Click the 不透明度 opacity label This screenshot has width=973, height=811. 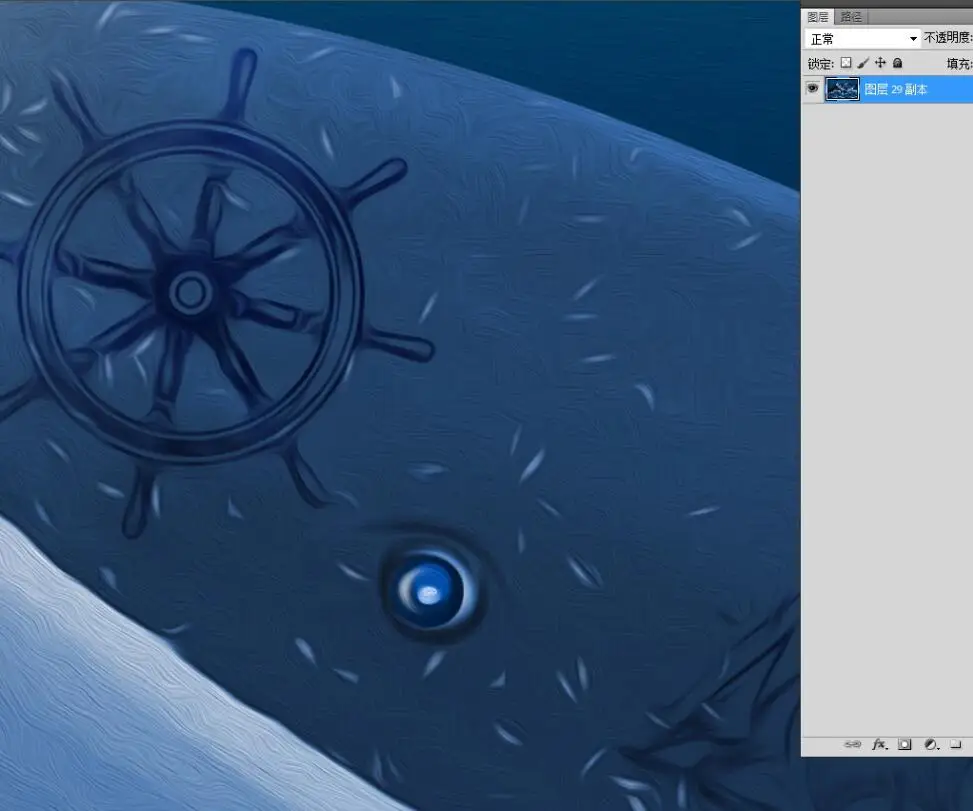(x=948, y=38)
